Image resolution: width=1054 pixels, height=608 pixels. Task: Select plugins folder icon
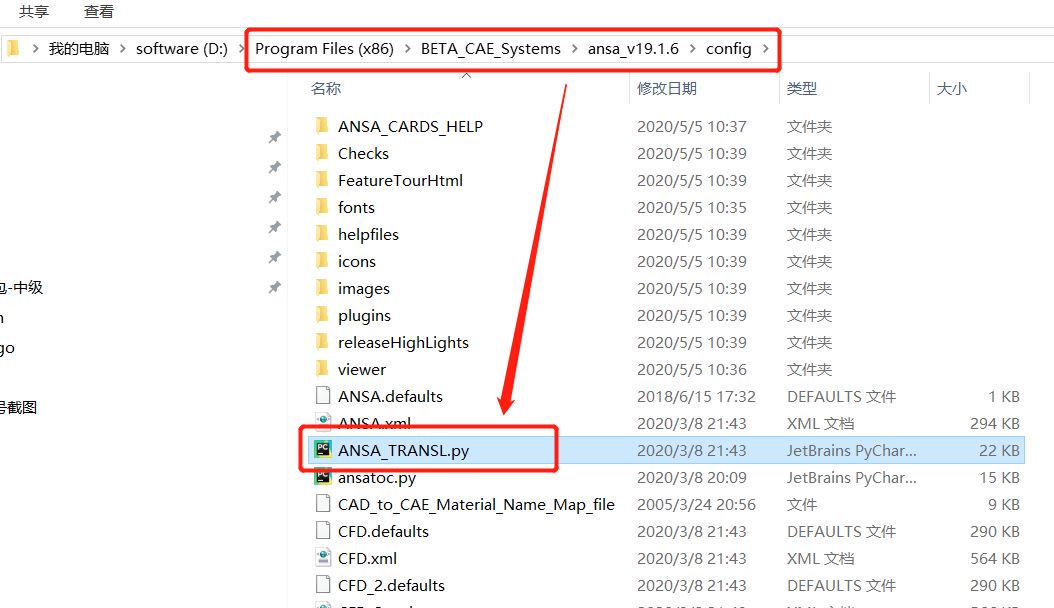[x=323, y=314]
